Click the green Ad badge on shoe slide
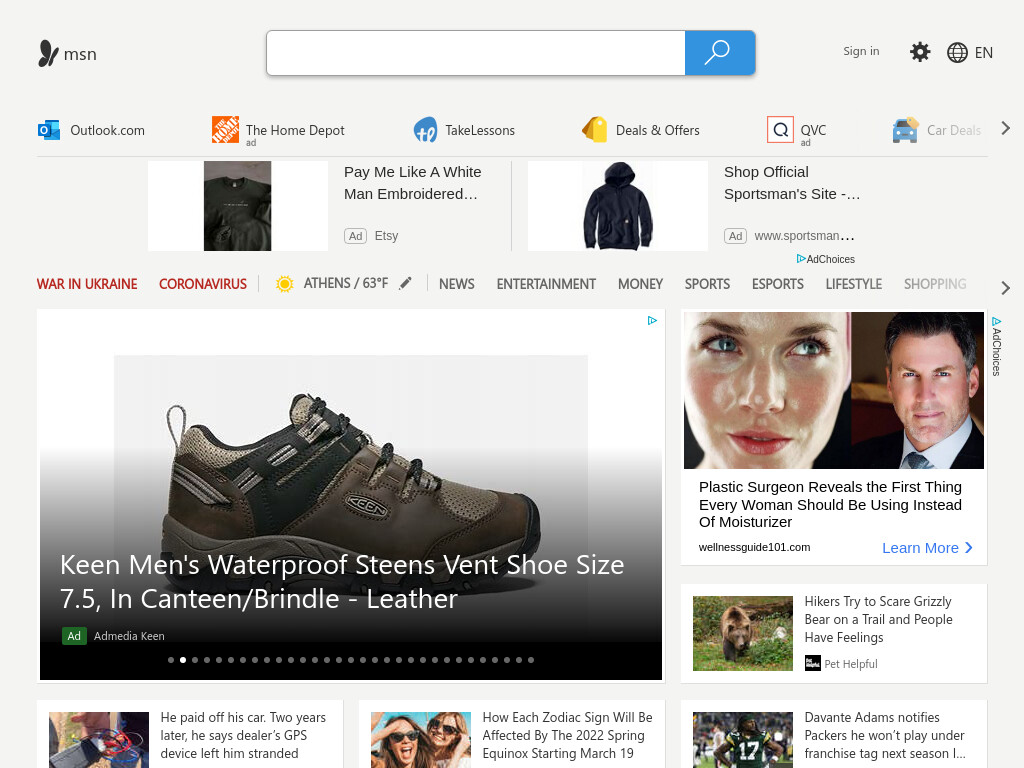 tap(74, 635)
